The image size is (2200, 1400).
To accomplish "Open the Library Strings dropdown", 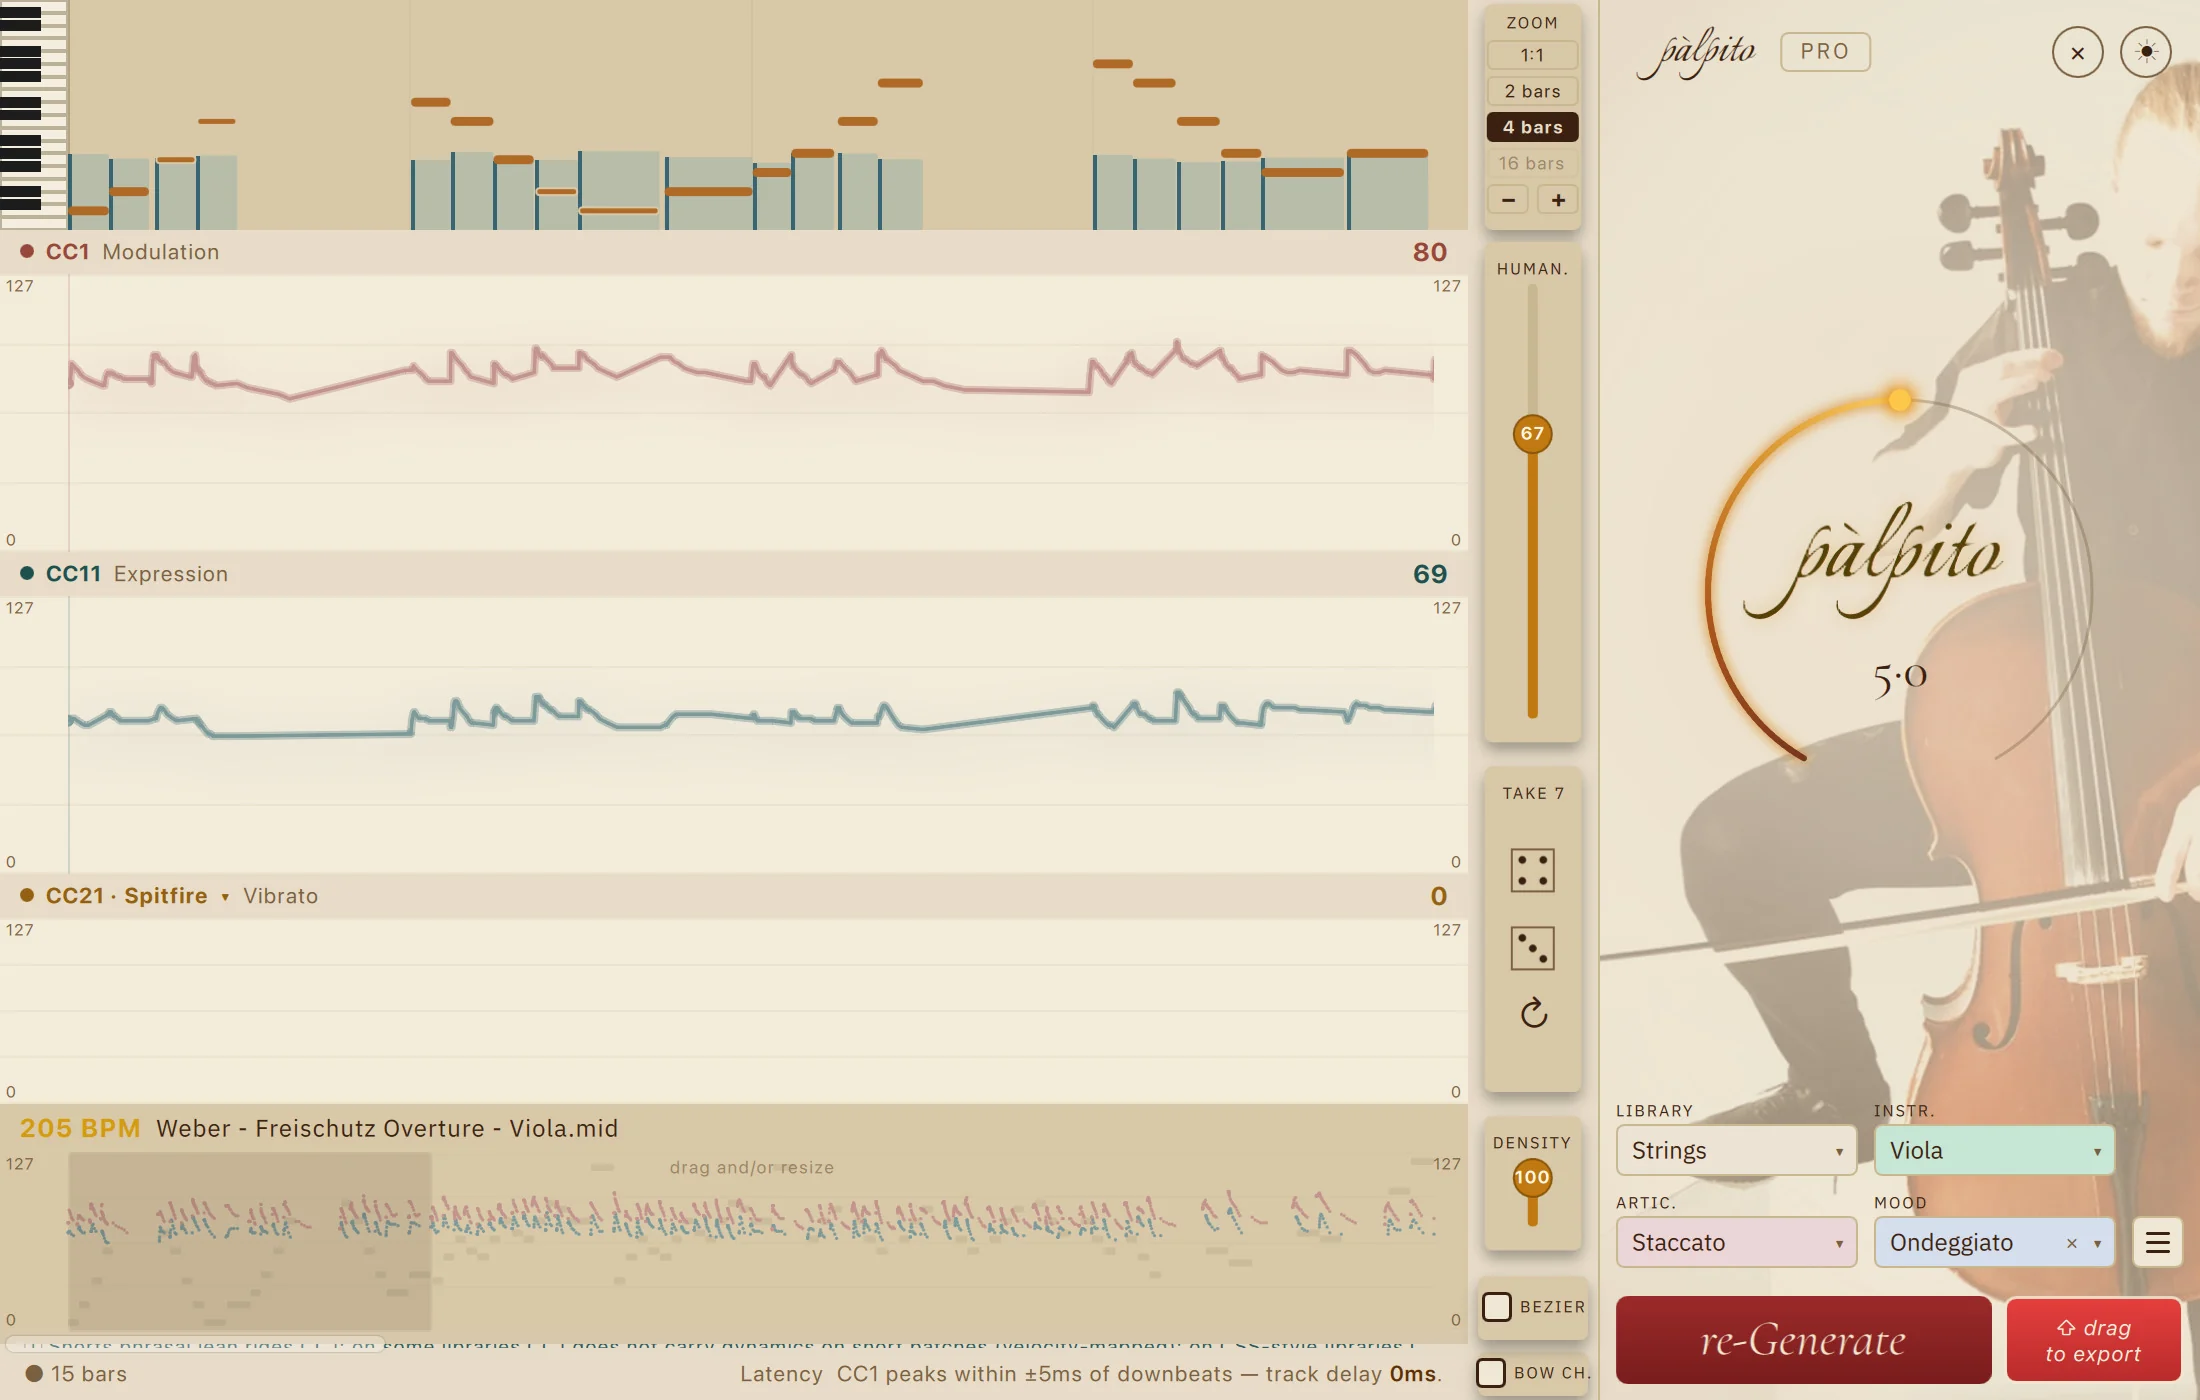I will [x=1736, y=1151].
